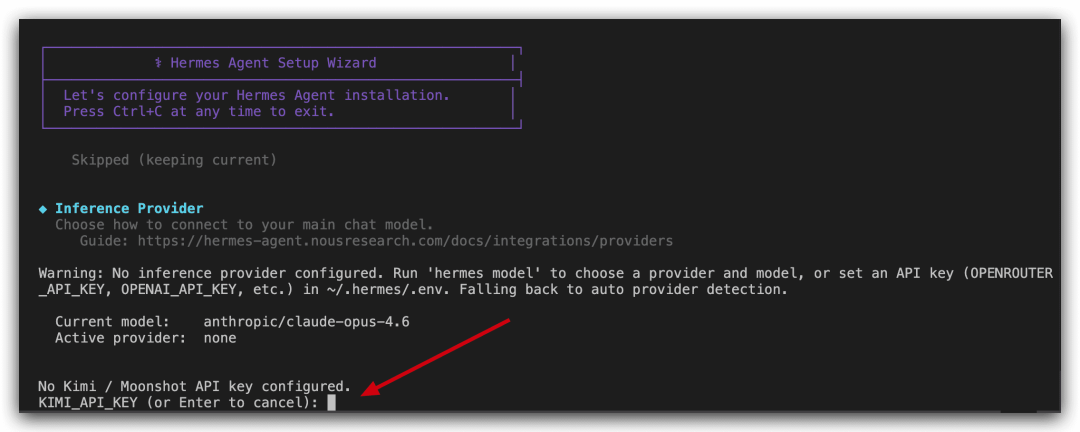Select the 'Inference Provider' heading

coord(129,208)
